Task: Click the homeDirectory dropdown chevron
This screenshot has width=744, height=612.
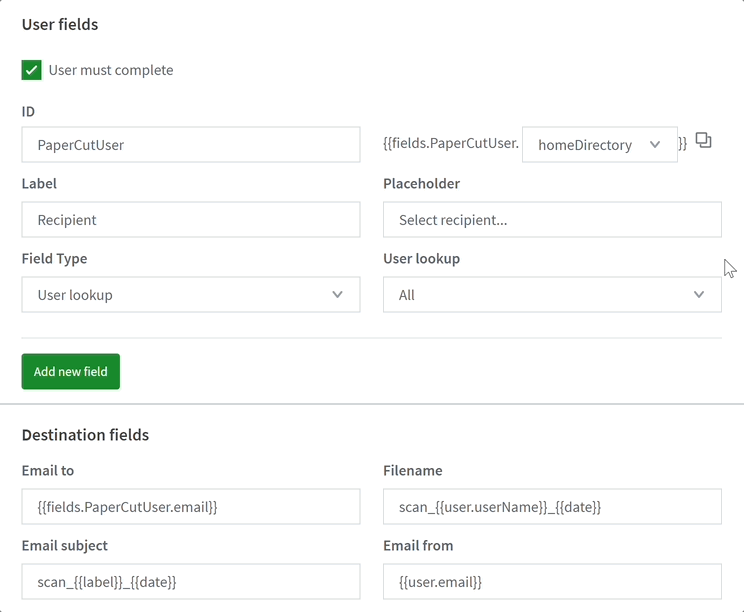Action: pyautogui.click(x=655, y=145)
